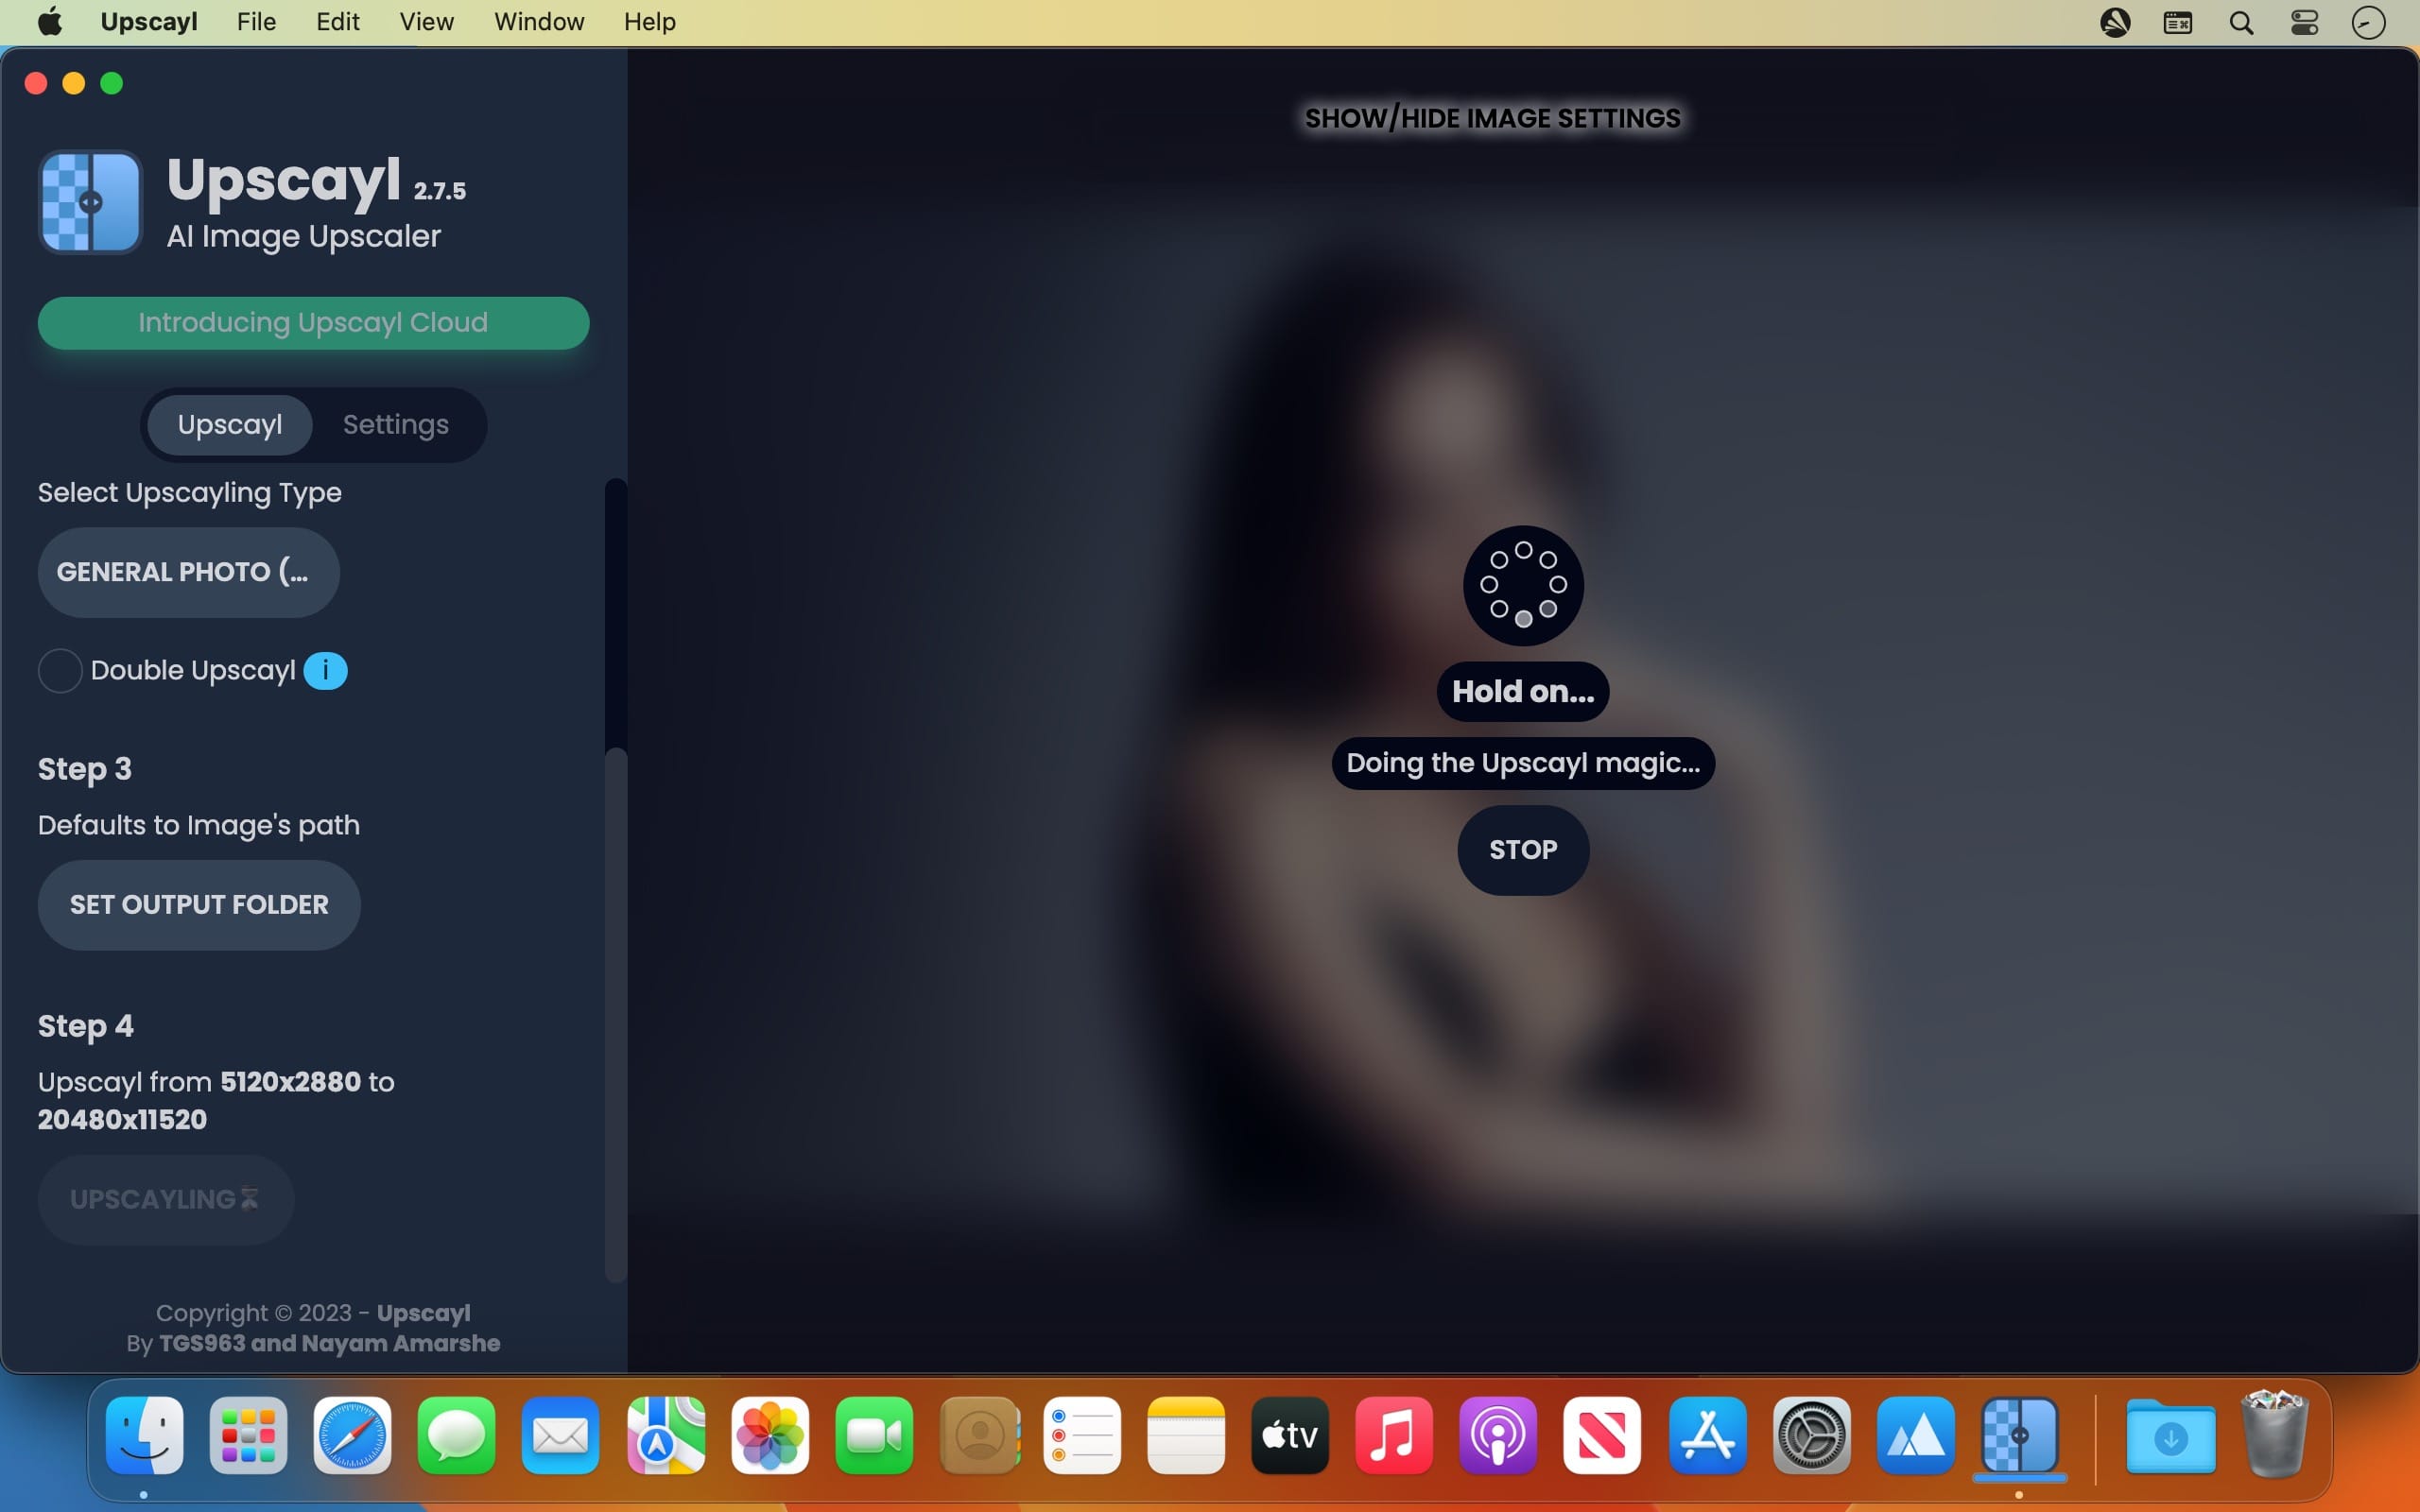Open Spotlight search in the menu bar

coord(2241,22)
